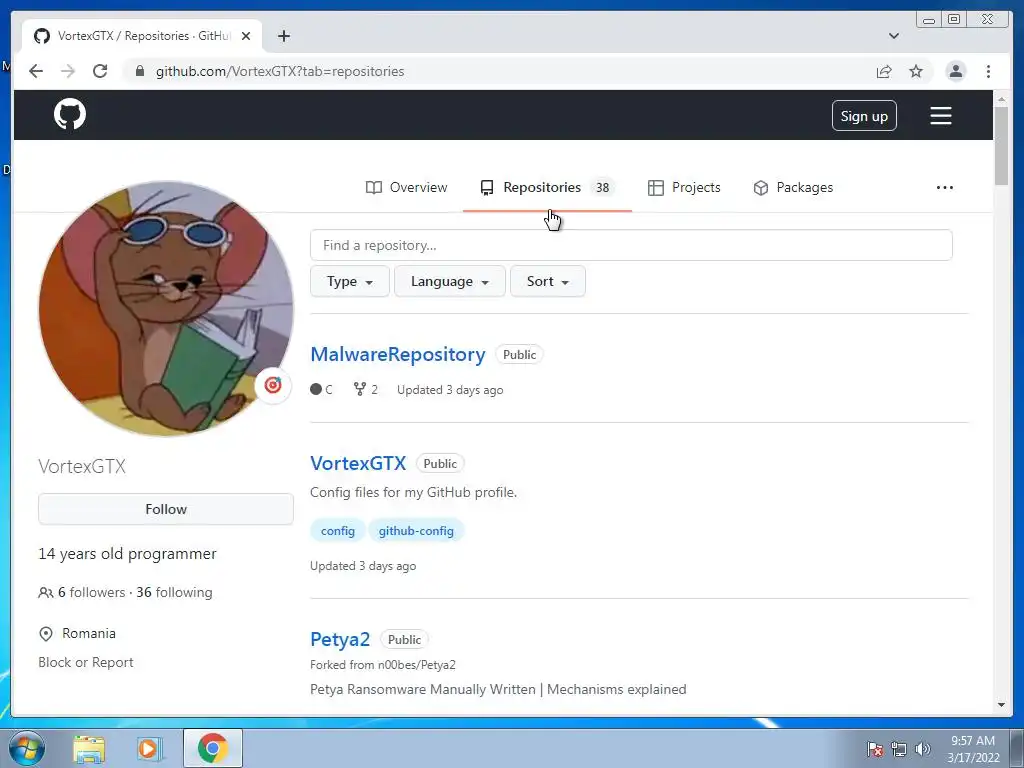1024x768 pixels.
Task: Switch to the Overview tab
Action: 406,187
